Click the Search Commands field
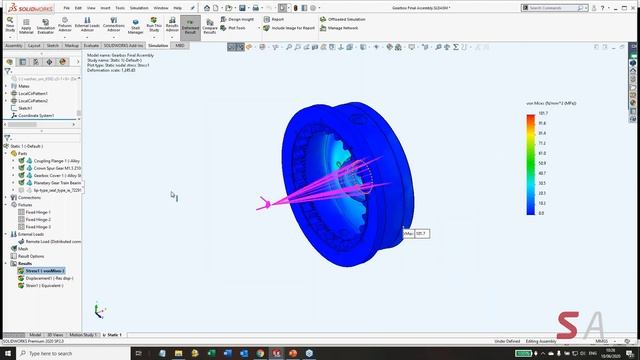Viewport: 640px width, 360px height. pos(555,8)
